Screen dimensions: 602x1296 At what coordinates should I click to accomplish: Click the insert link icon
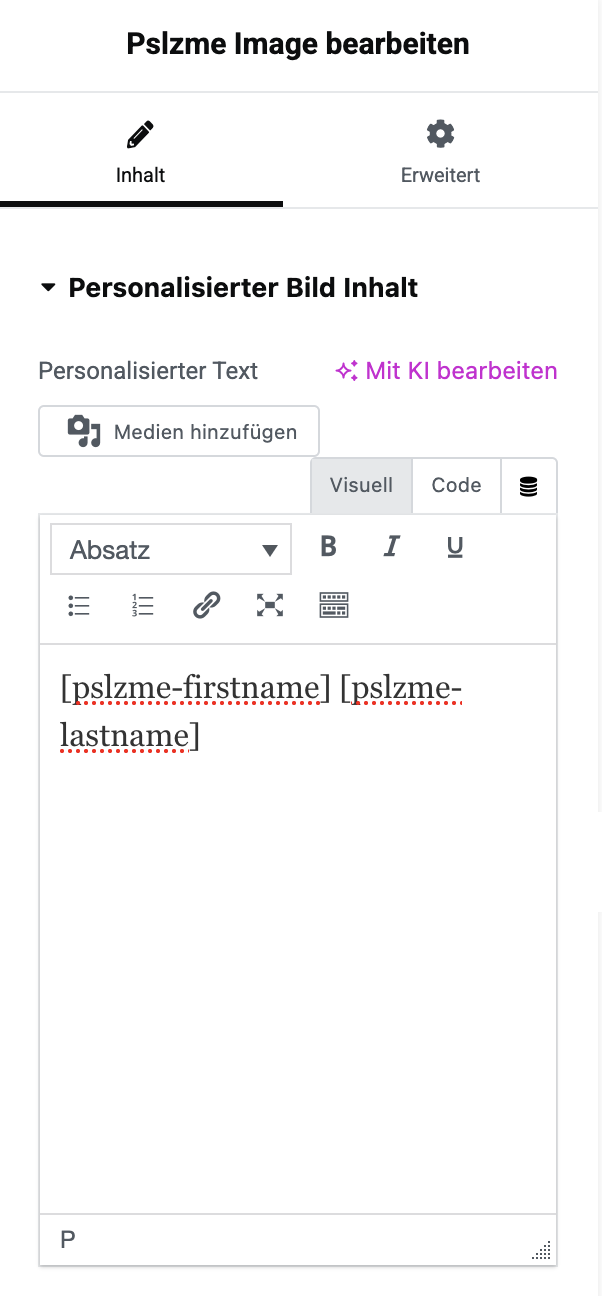[206, 605]
